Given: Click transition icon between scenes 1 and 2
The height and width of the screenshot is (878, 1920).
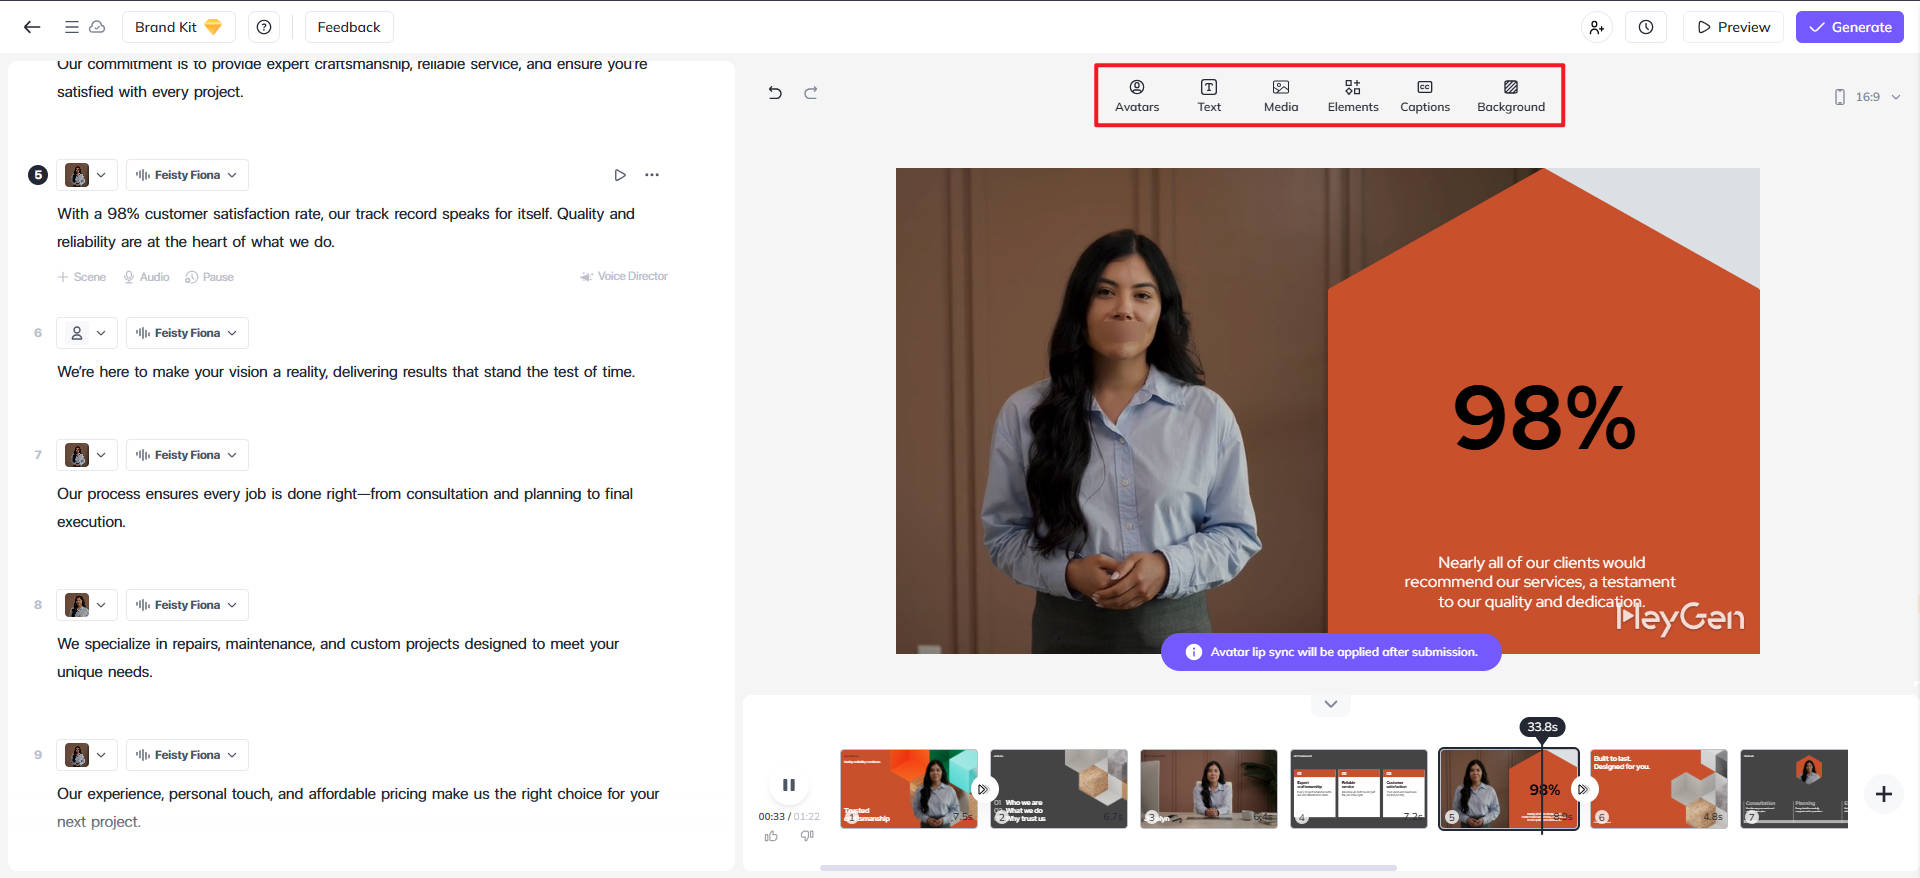Looking at the screenshot, I should [983, 789].
